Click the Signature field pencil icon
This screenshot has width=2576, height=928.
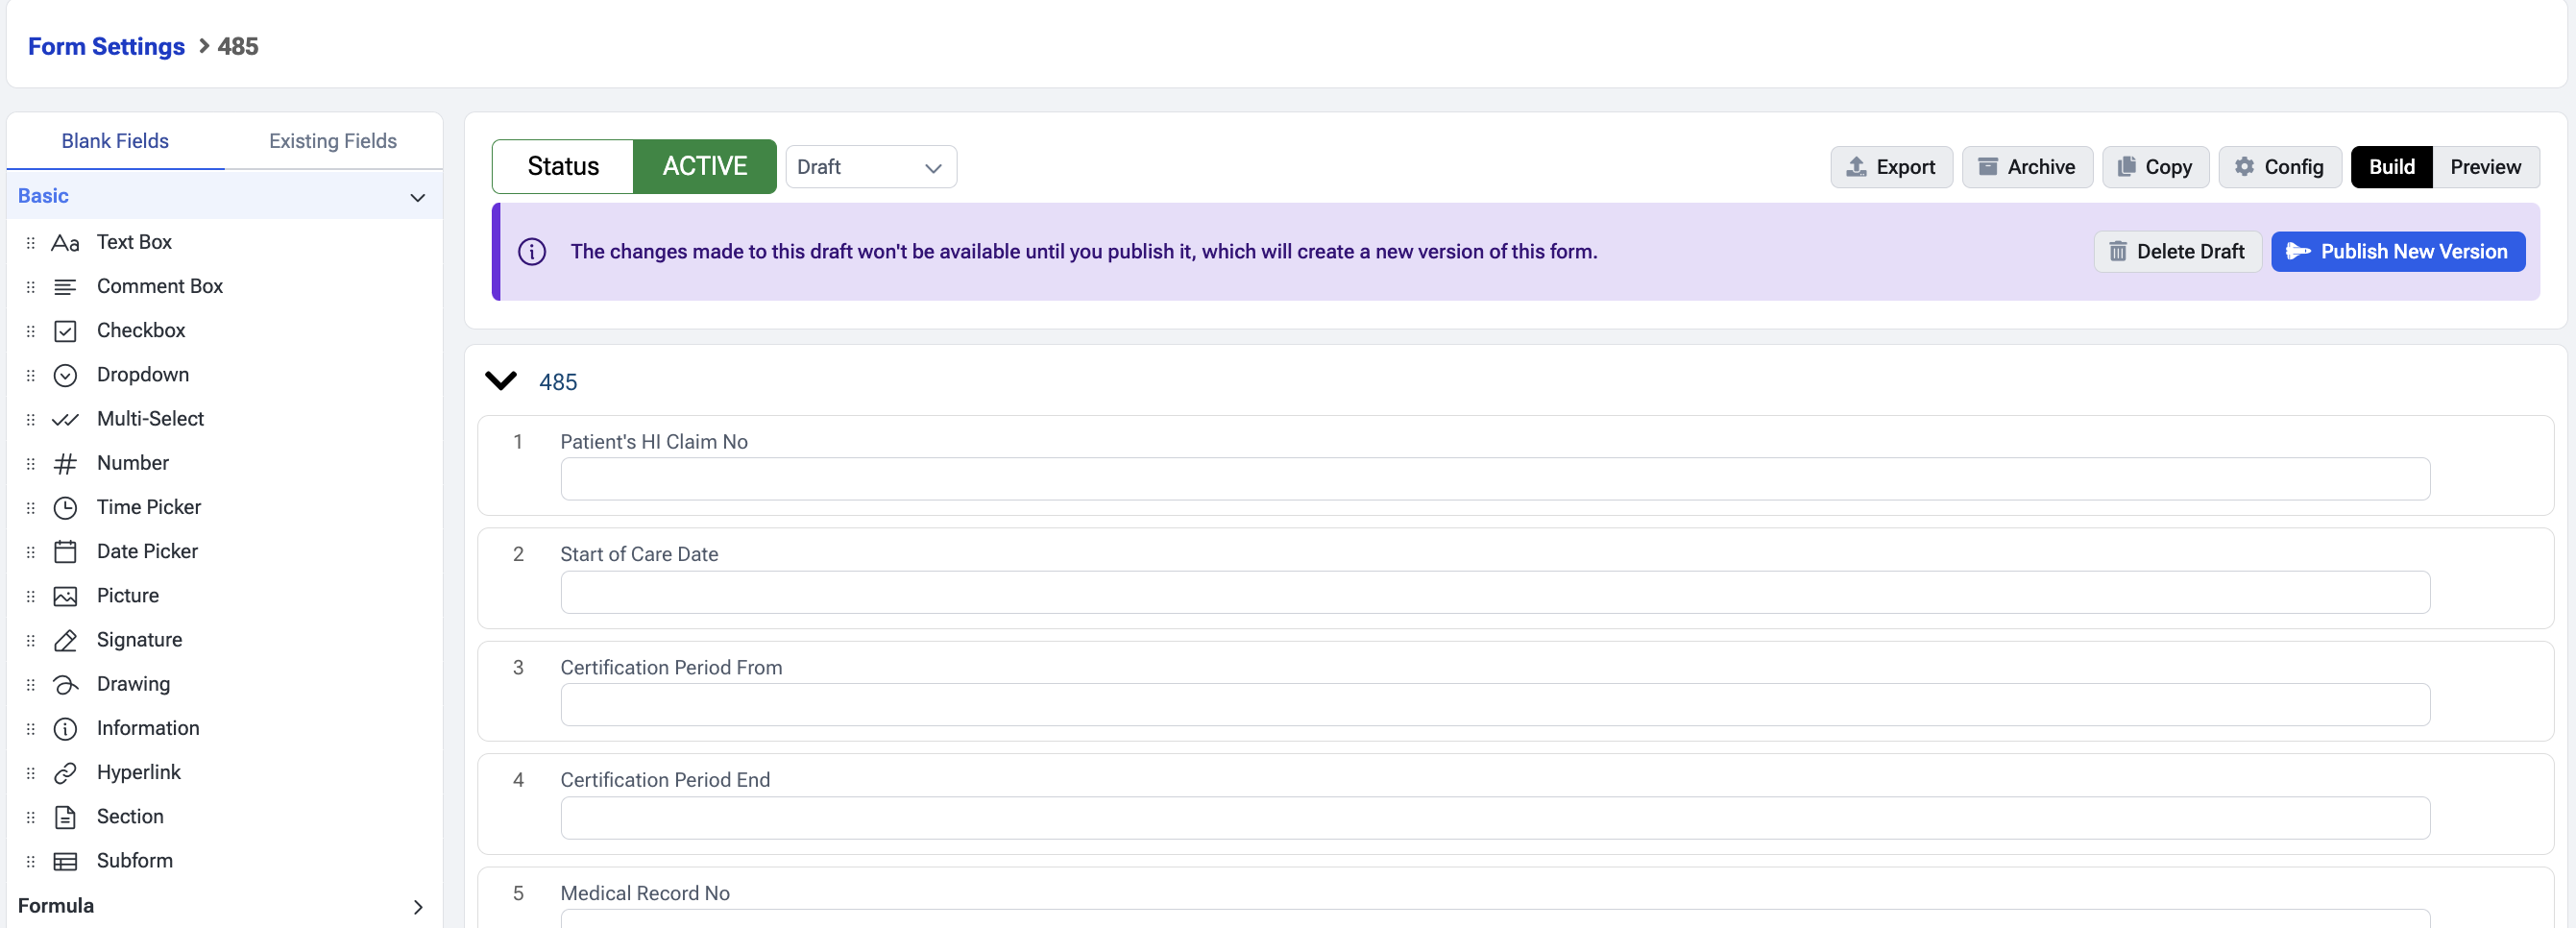65,640
